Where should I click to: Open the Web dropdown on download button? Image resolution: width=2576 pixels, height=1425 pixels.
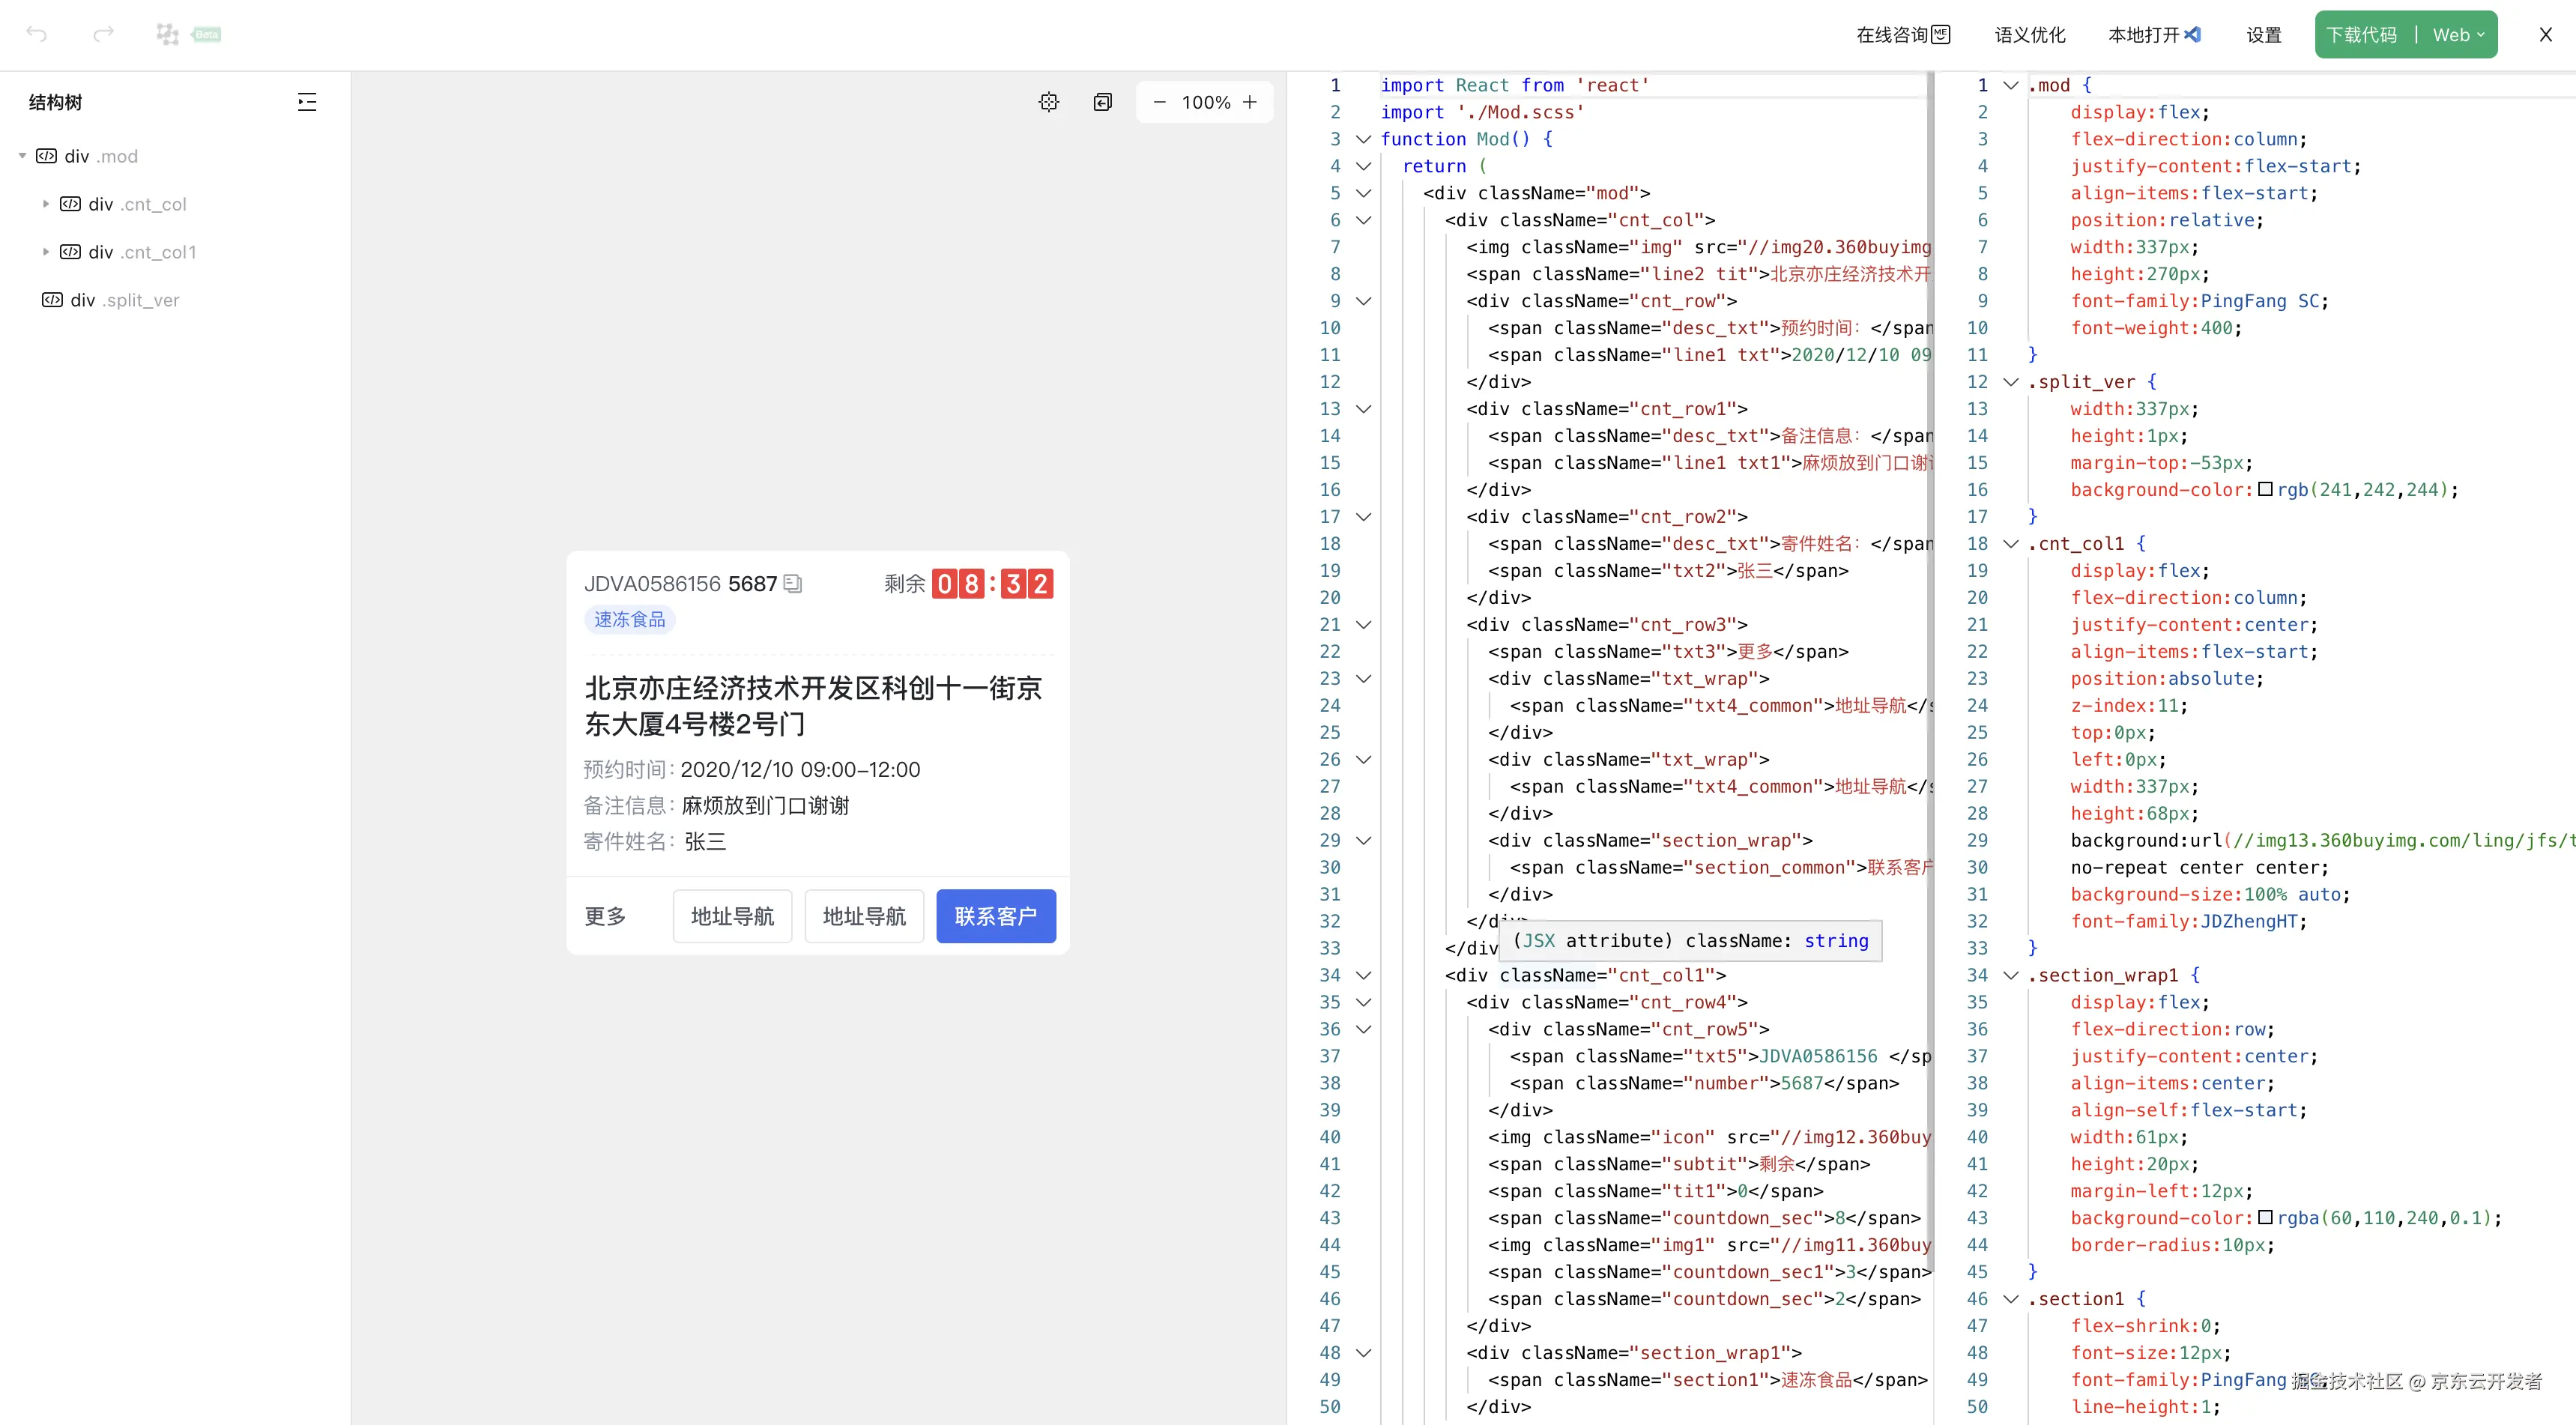pyautogui.click(x=2458, y=35)
